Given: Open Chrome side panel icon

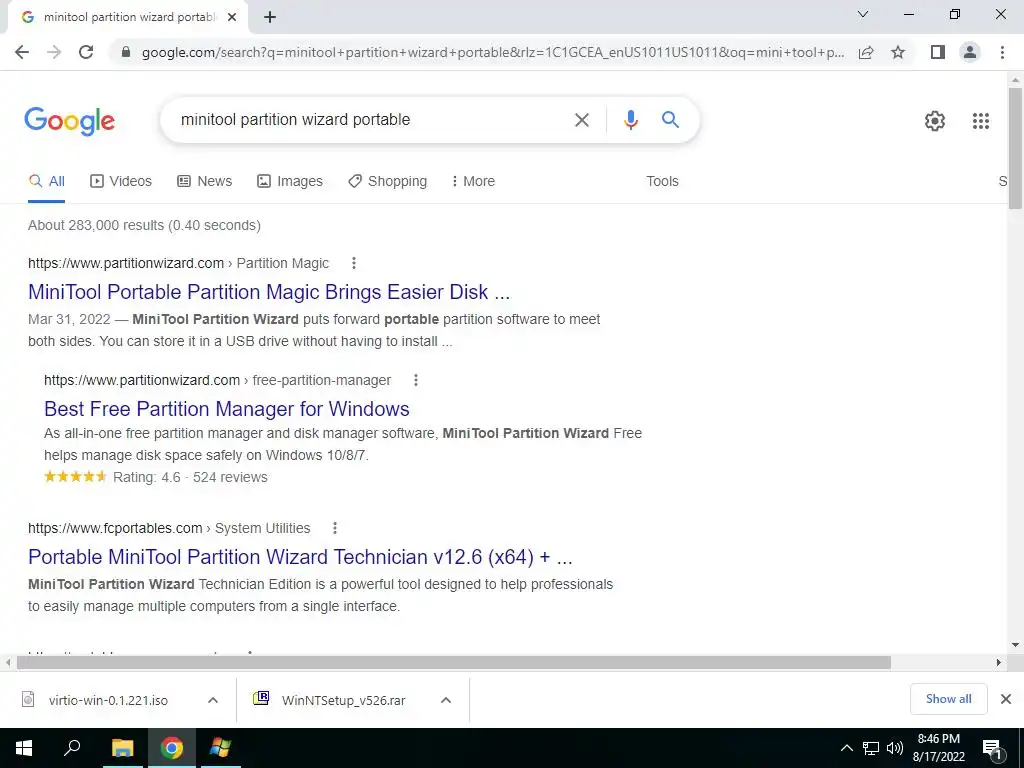Looking at the screenshot, I should point(938,52).
